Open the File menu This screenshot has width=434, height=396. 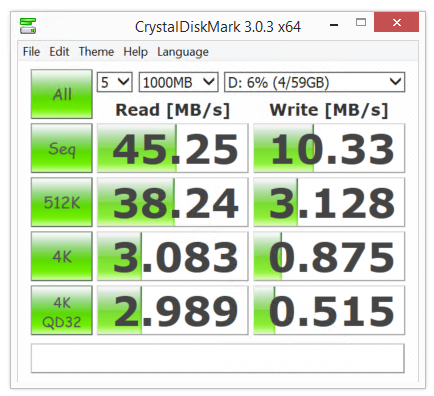coord(31,52)
